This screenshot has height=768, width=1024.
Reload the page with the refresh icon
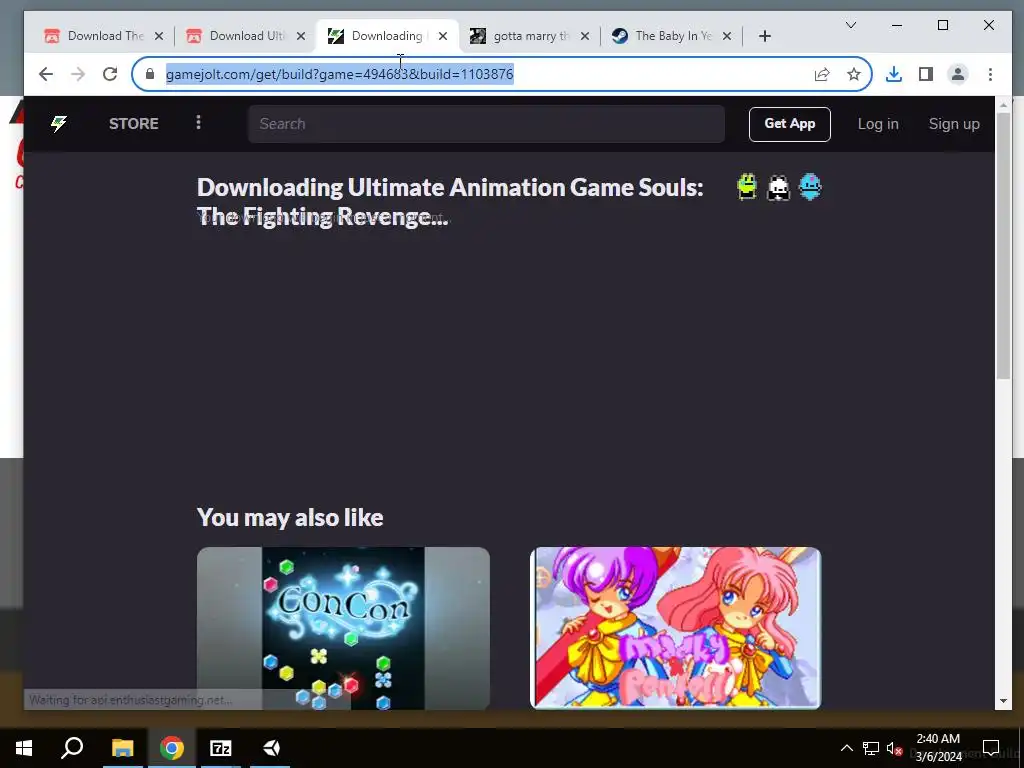pyautogui.click(x=110, y=74)
